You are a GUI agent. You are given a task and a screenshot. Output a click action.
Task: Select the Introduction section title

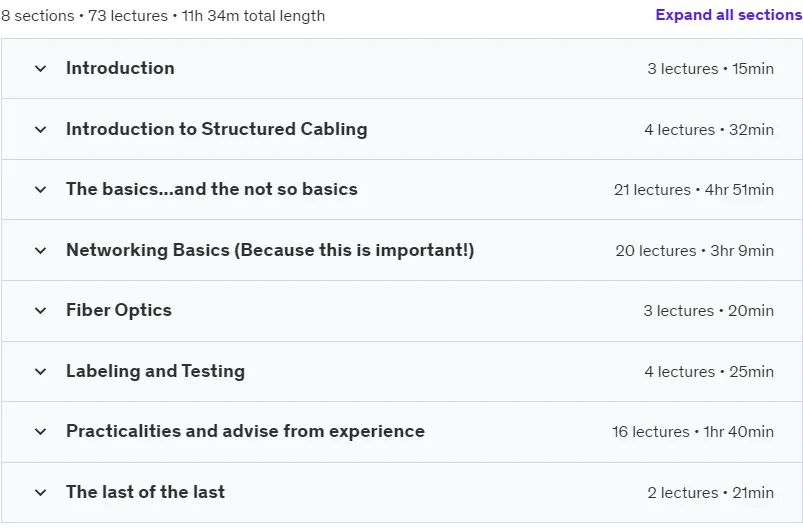[x=120, y=68]
